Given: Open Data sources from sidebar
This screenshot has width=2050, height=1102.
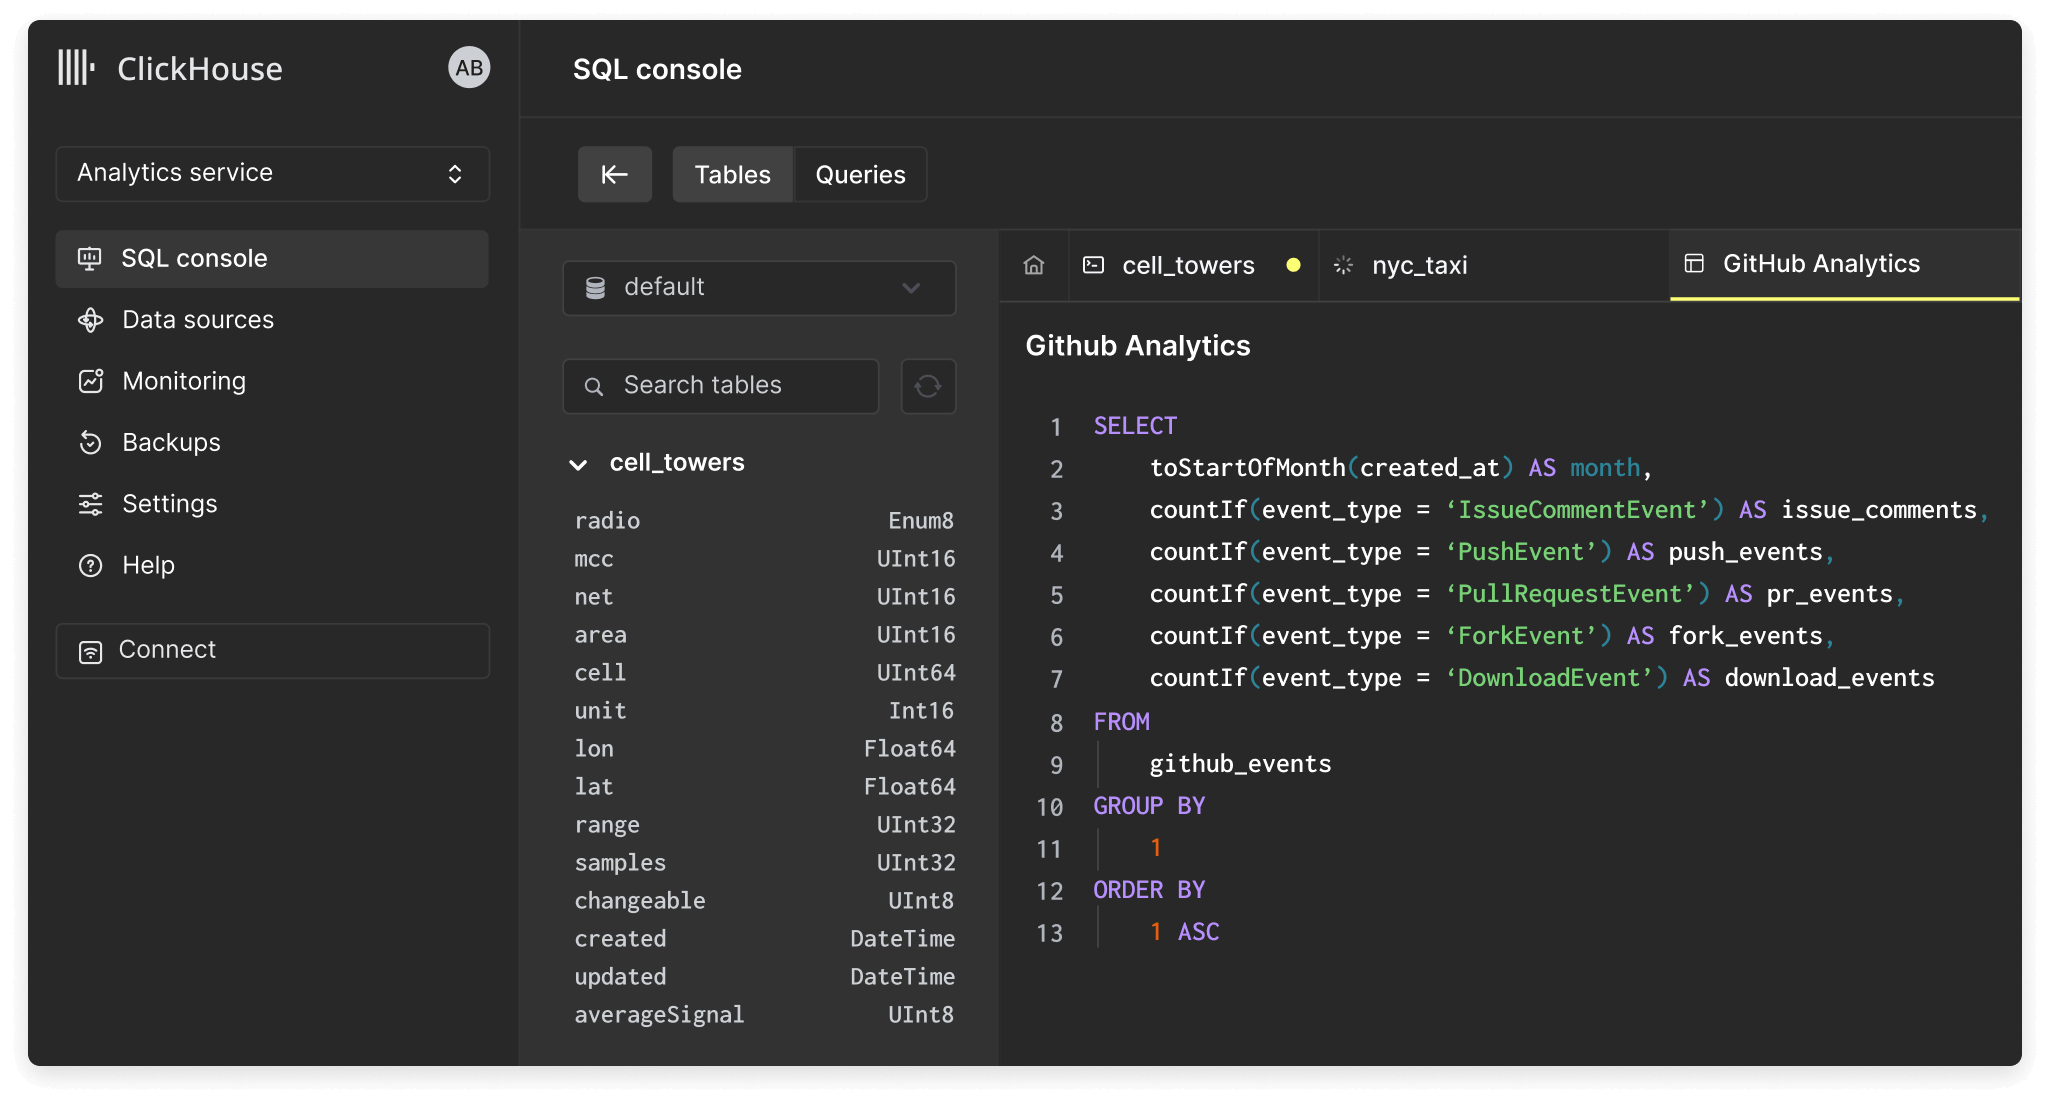Looking at the screenshot, I should (197, 320).
